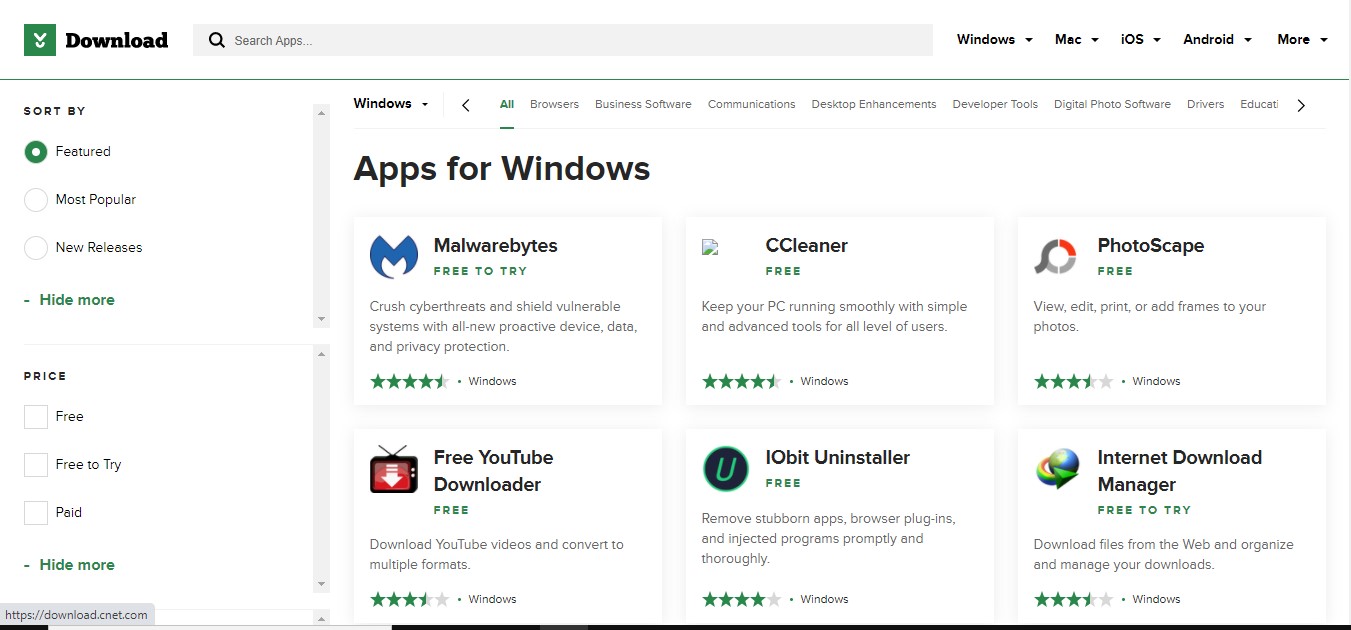The width and height of the screenshot is (1351, 630).
Task: Click CCleaner star rating
Action: pyautogui.click(x=741, y=381)
